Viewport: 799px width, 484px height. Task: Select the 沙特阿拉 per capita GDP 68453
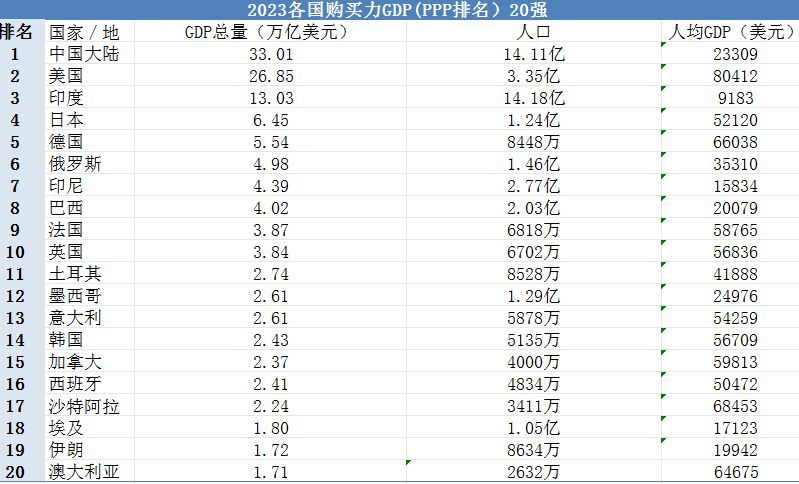tap(730, 406)
